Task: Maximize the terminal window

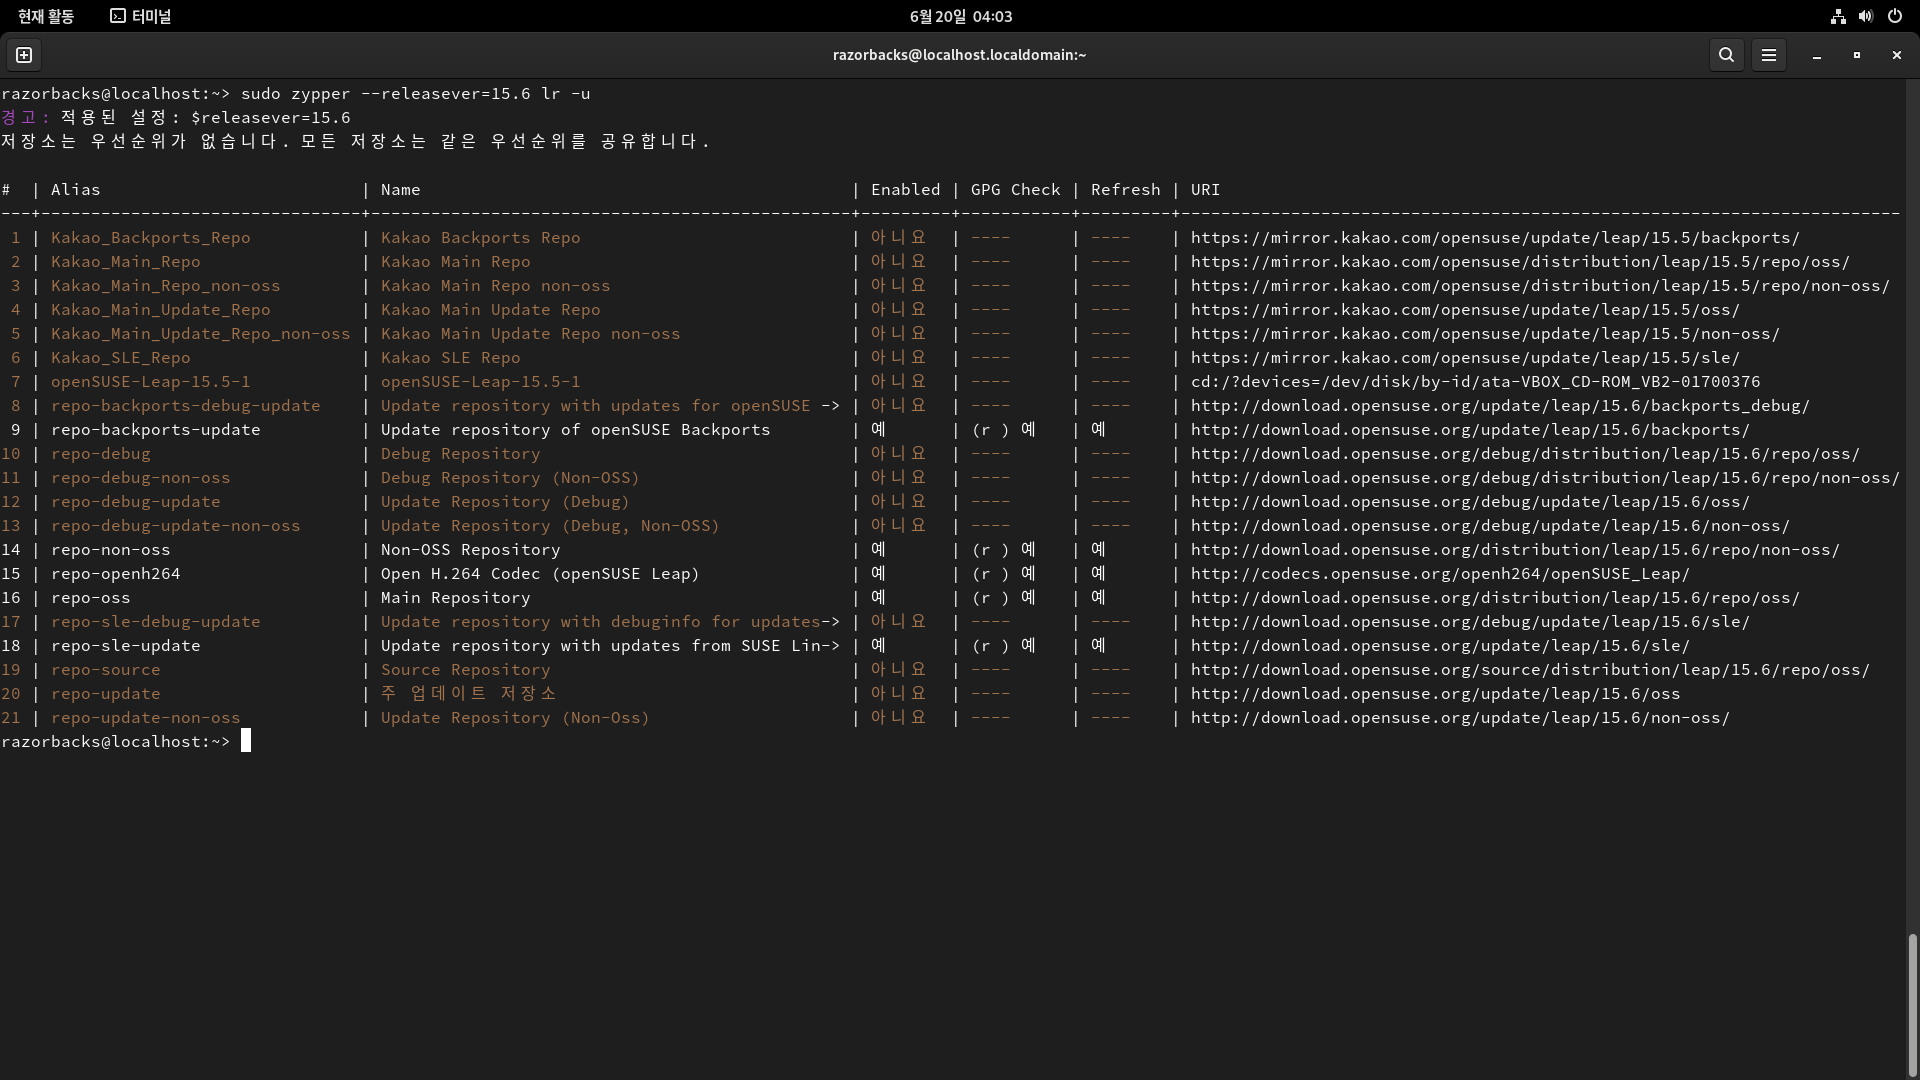Action: click(x=1856, y=55)
